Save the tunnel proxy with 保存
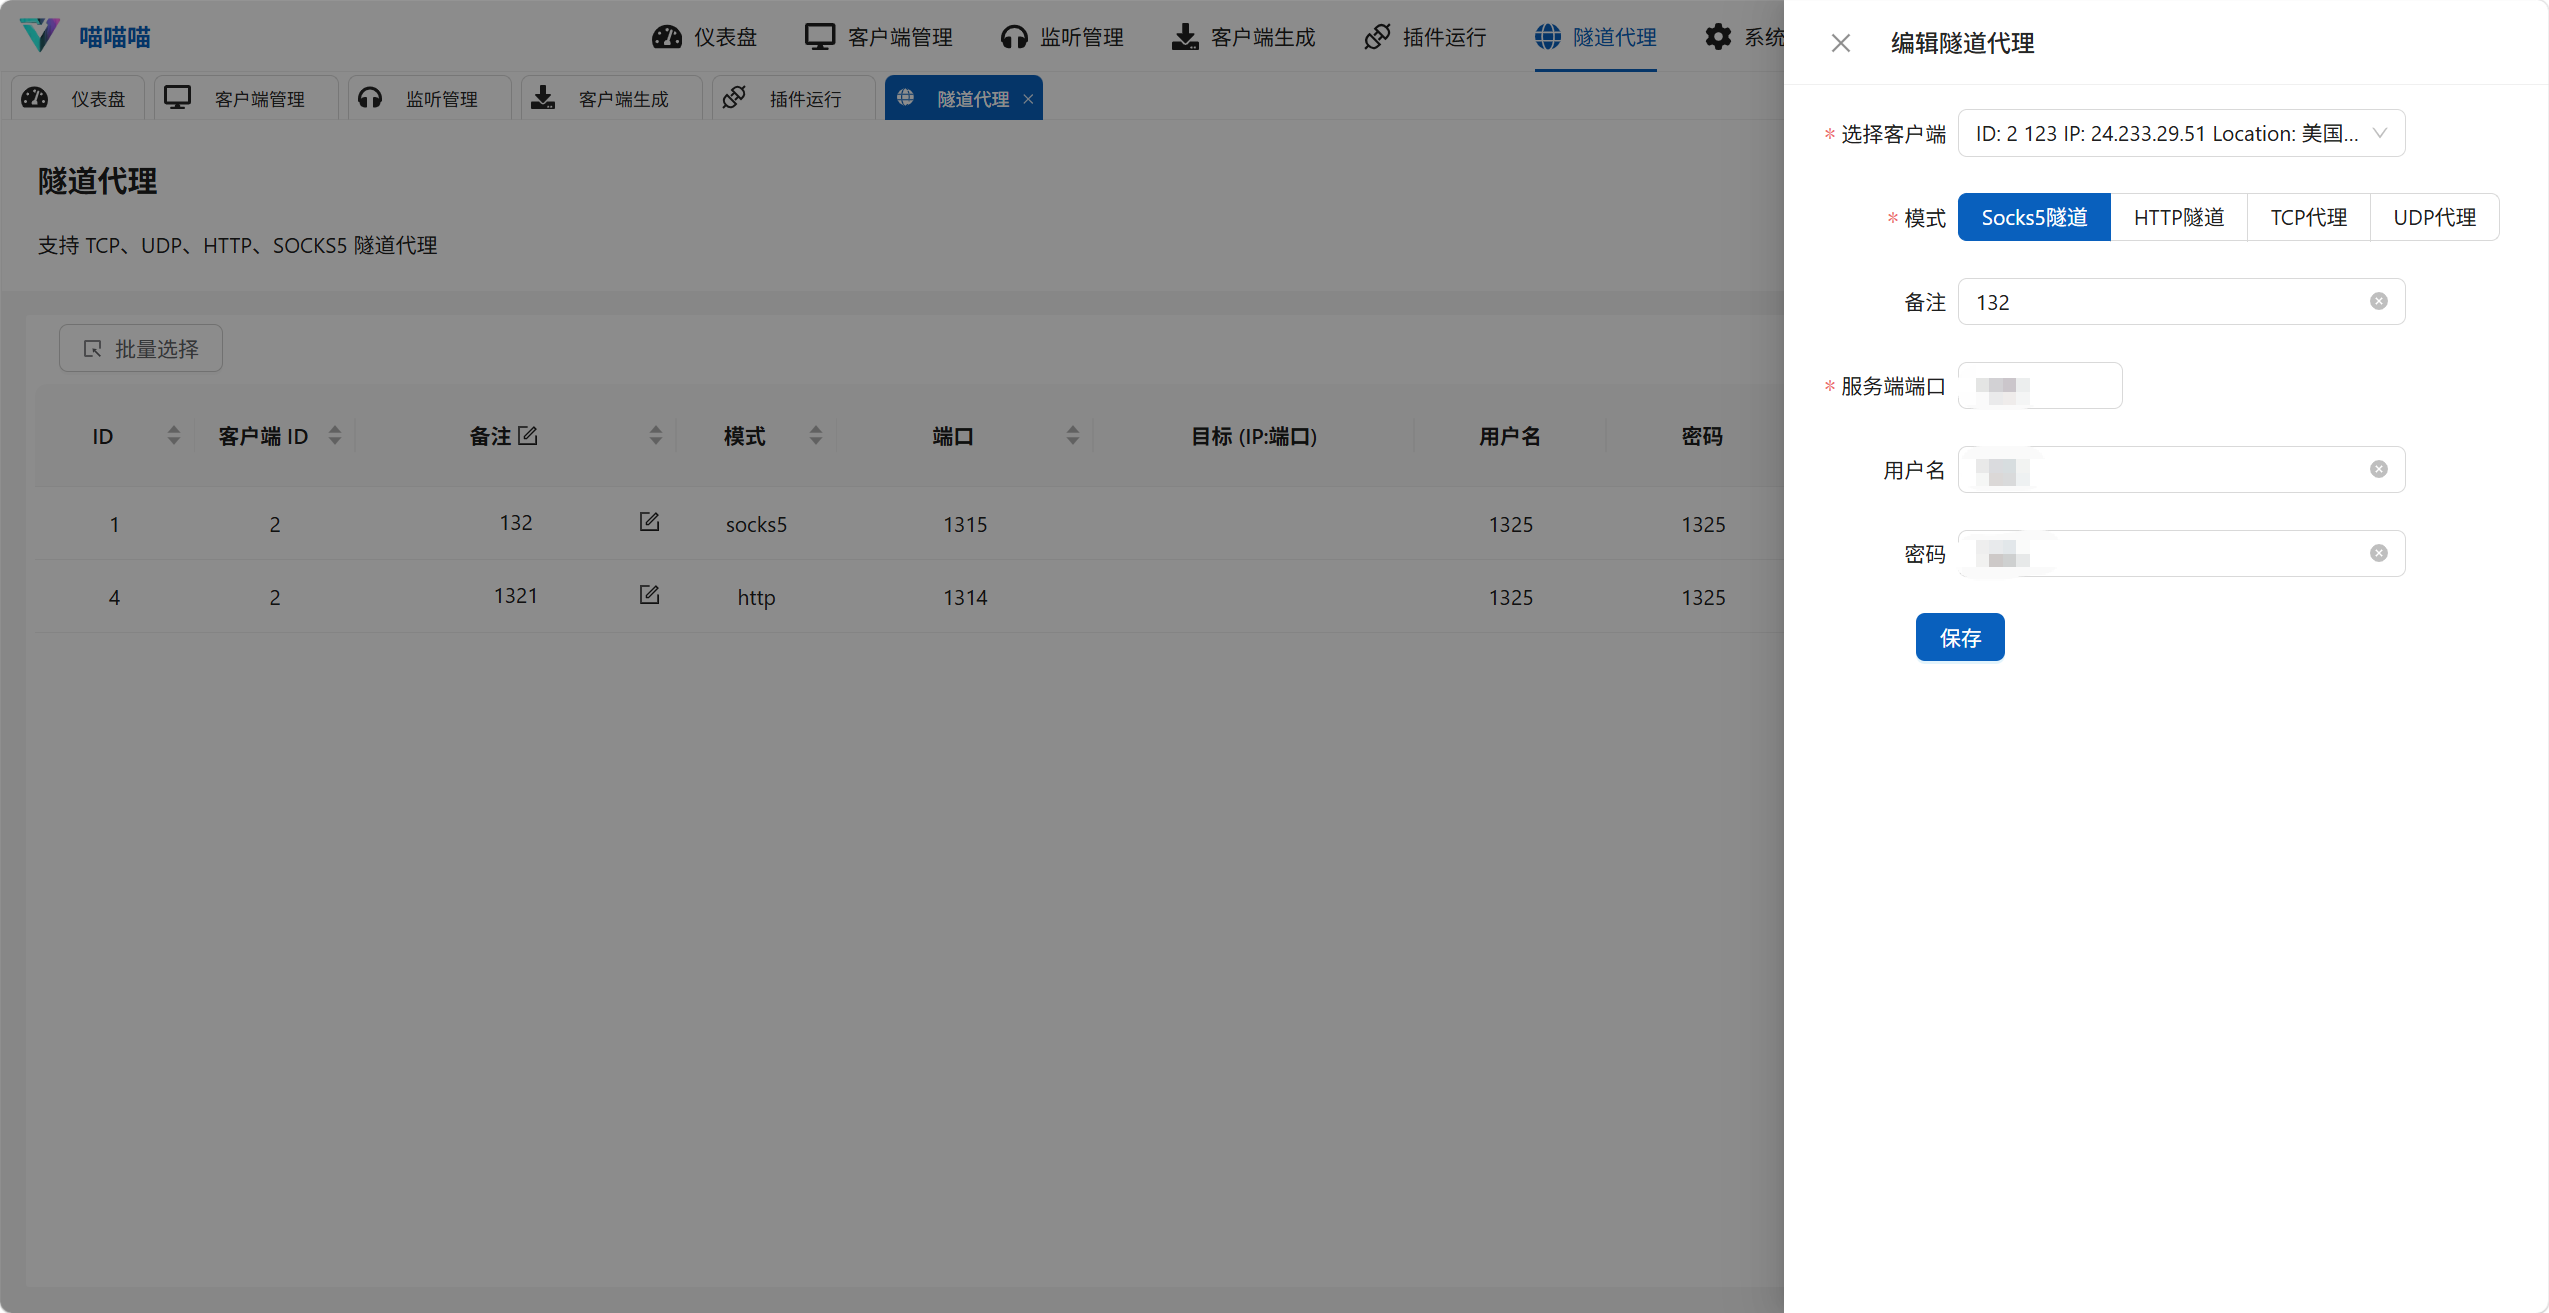2549x1313 pixels. coord(1960,637)
